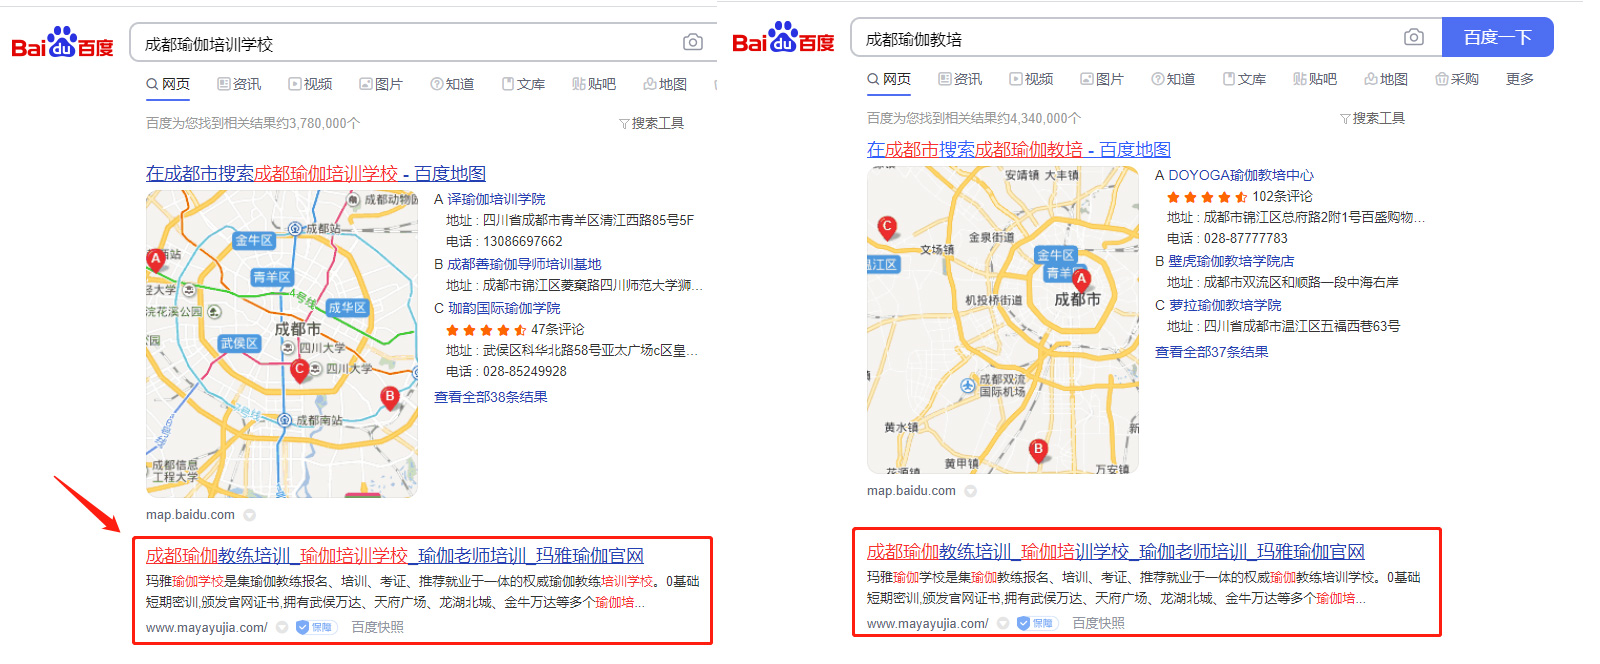Image resolution: width=1600 pixels, height=664 pixels.
Task: Click marker A beside 成都市 label on map
Action: coord(1081,279)
